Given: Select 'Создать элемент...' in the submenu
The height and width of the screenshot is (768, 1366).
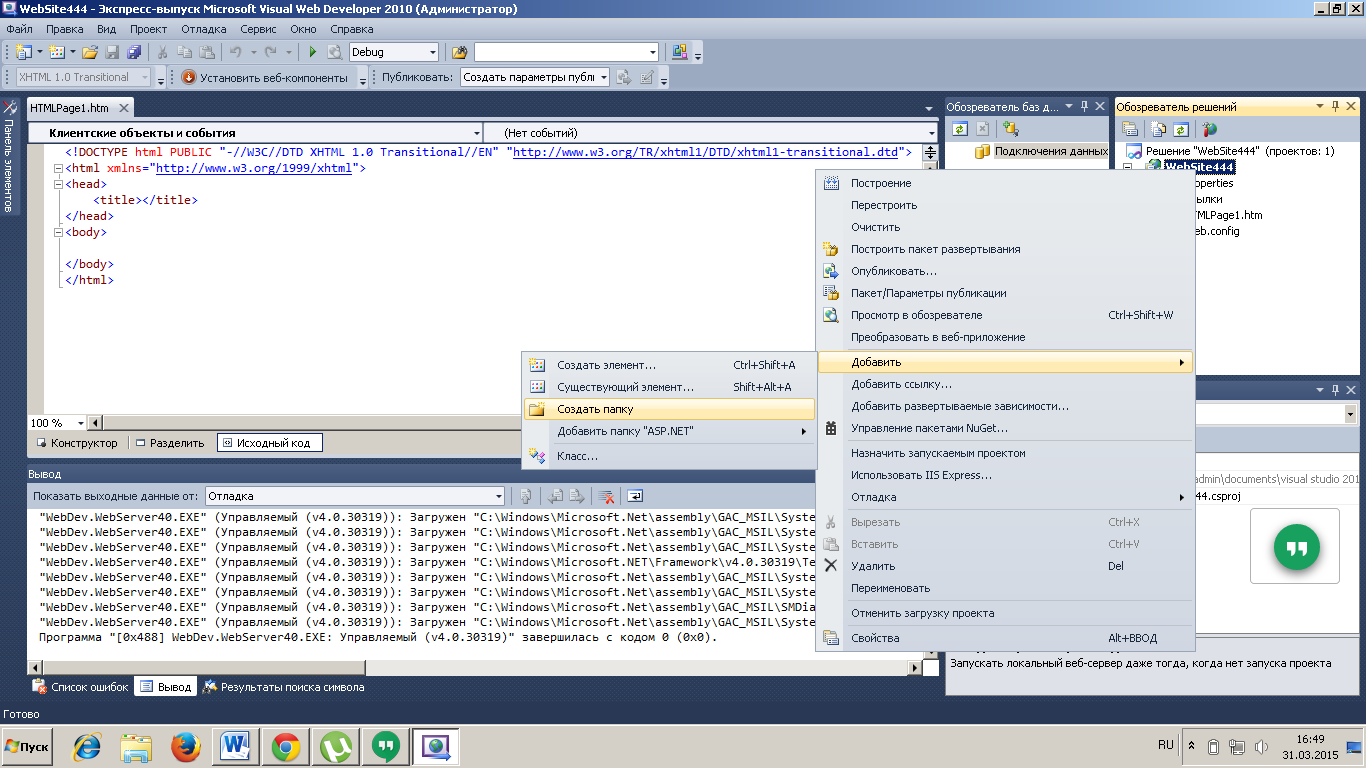Looking at the screenshot, I should pyautogui.click(x=669, y=365).
